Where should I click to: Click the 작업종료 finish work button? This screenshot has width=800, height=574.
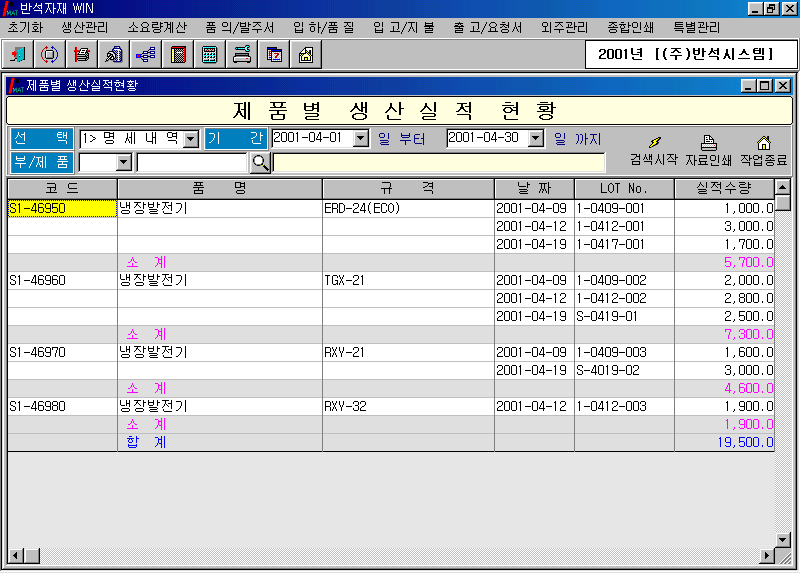pos(763,150)
